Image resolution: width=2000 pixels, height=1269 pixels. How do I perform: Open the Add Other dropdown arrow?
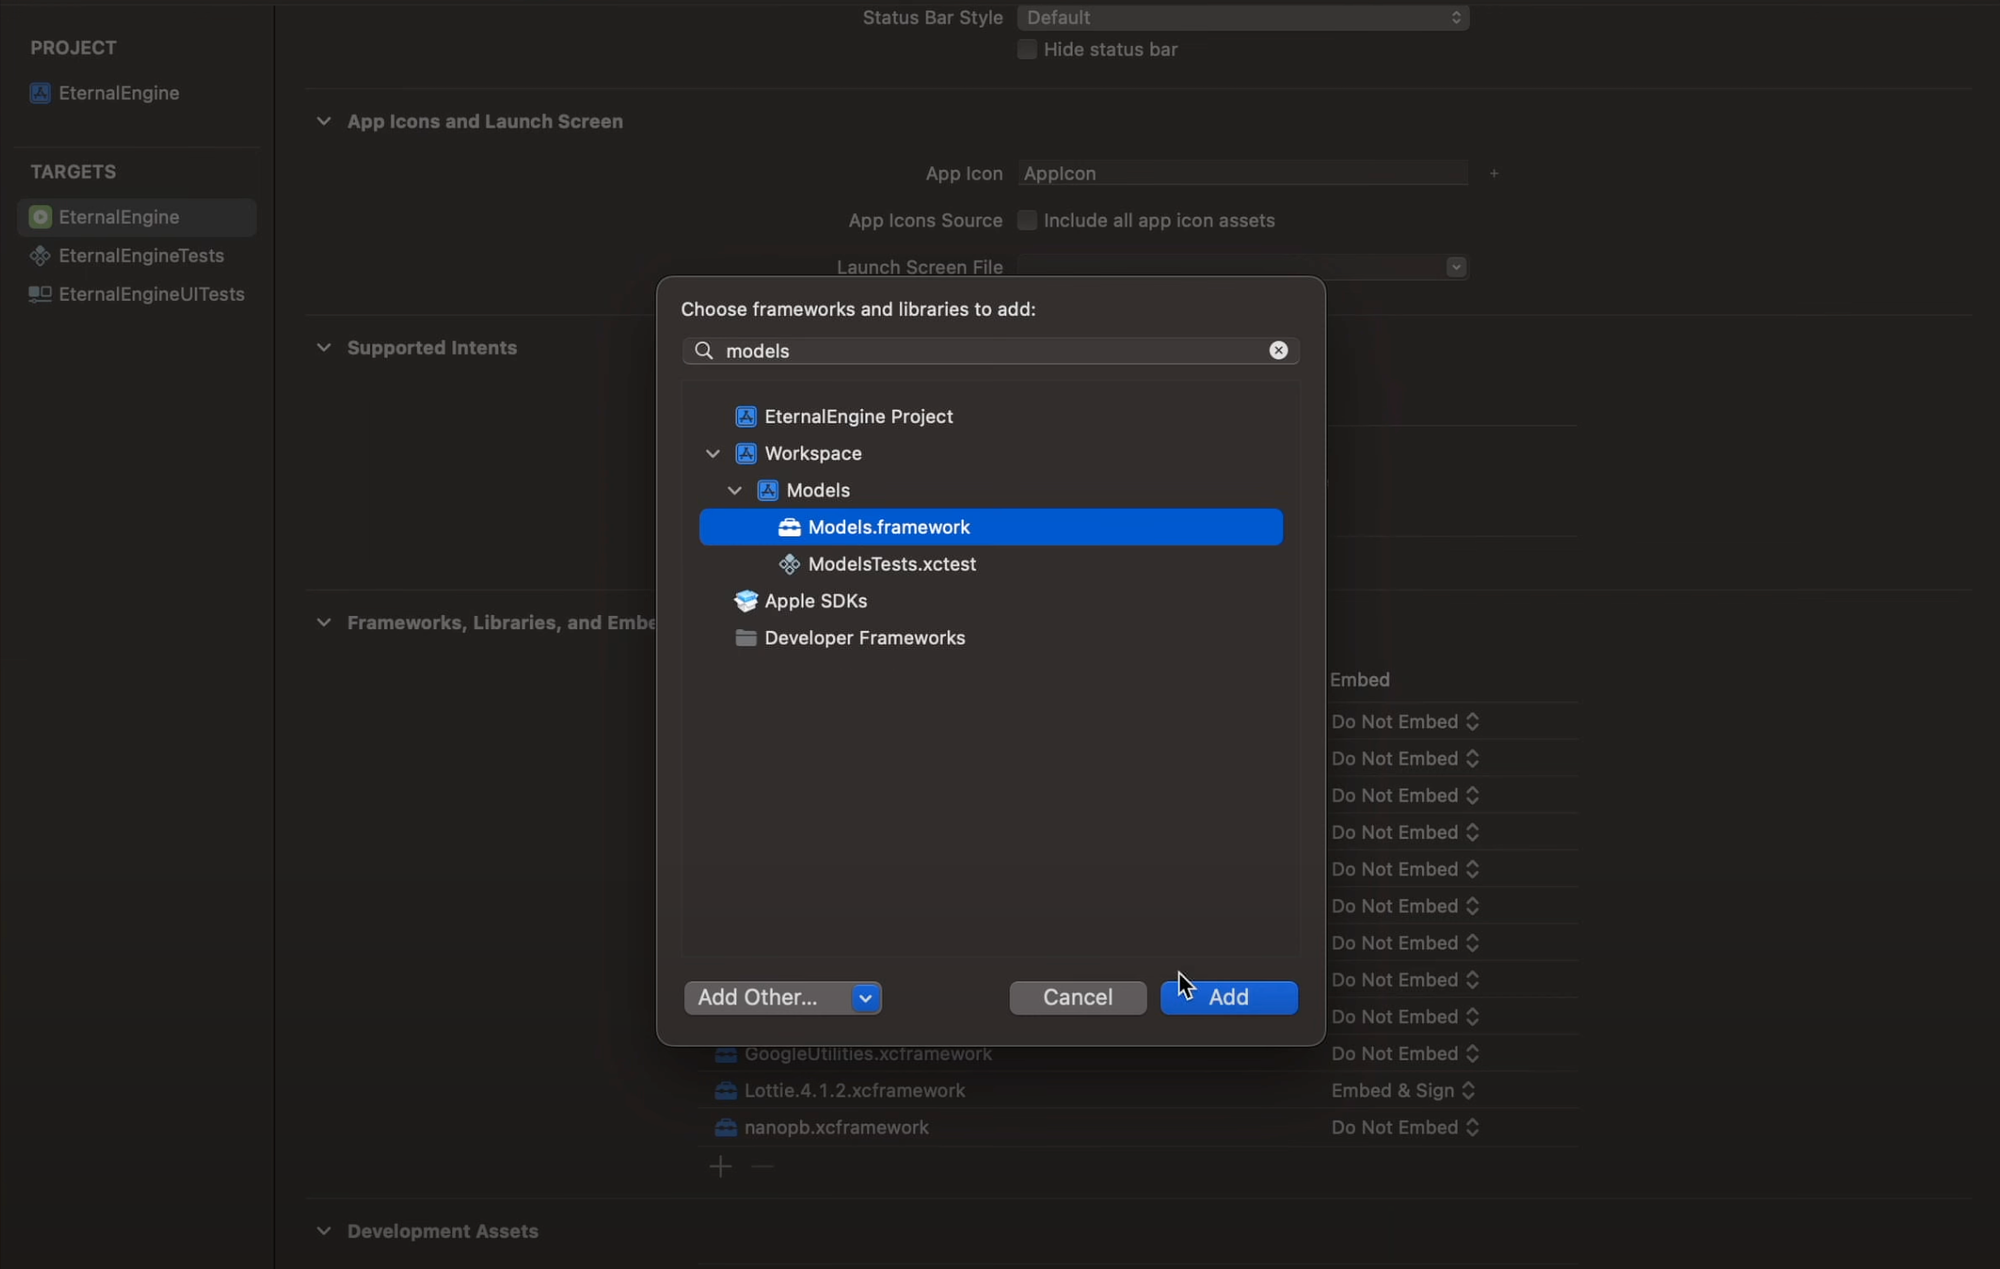[x=865, y=998]
